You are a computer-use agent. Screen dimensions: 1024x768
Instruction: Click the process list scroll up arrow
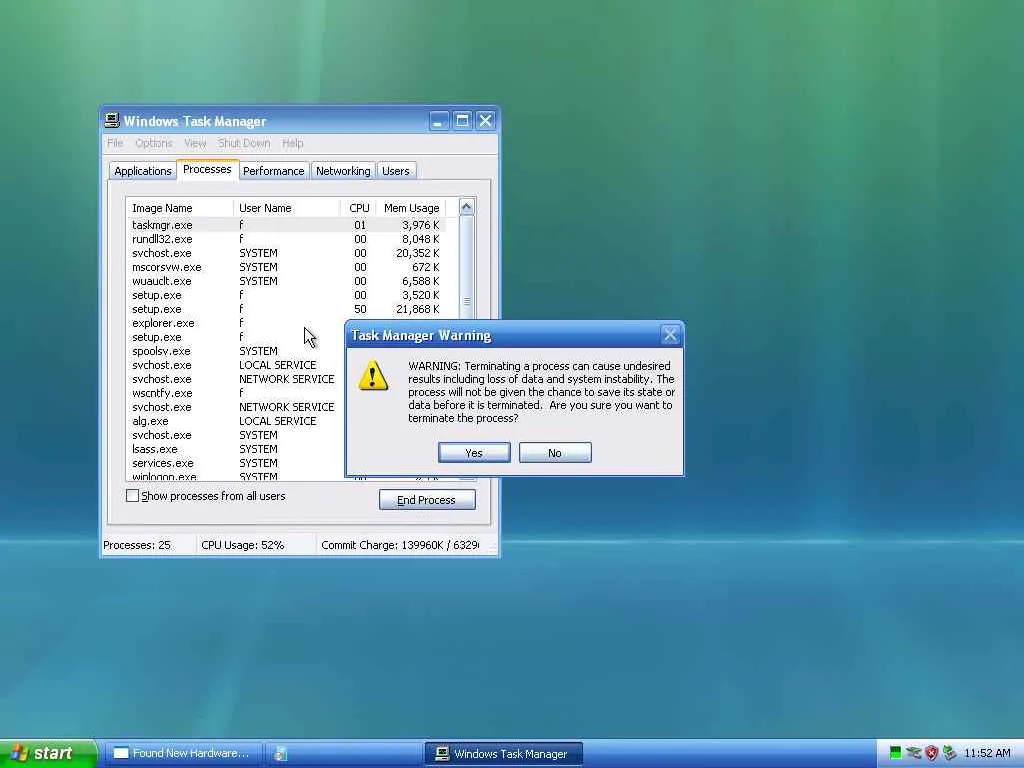point(466,207)
